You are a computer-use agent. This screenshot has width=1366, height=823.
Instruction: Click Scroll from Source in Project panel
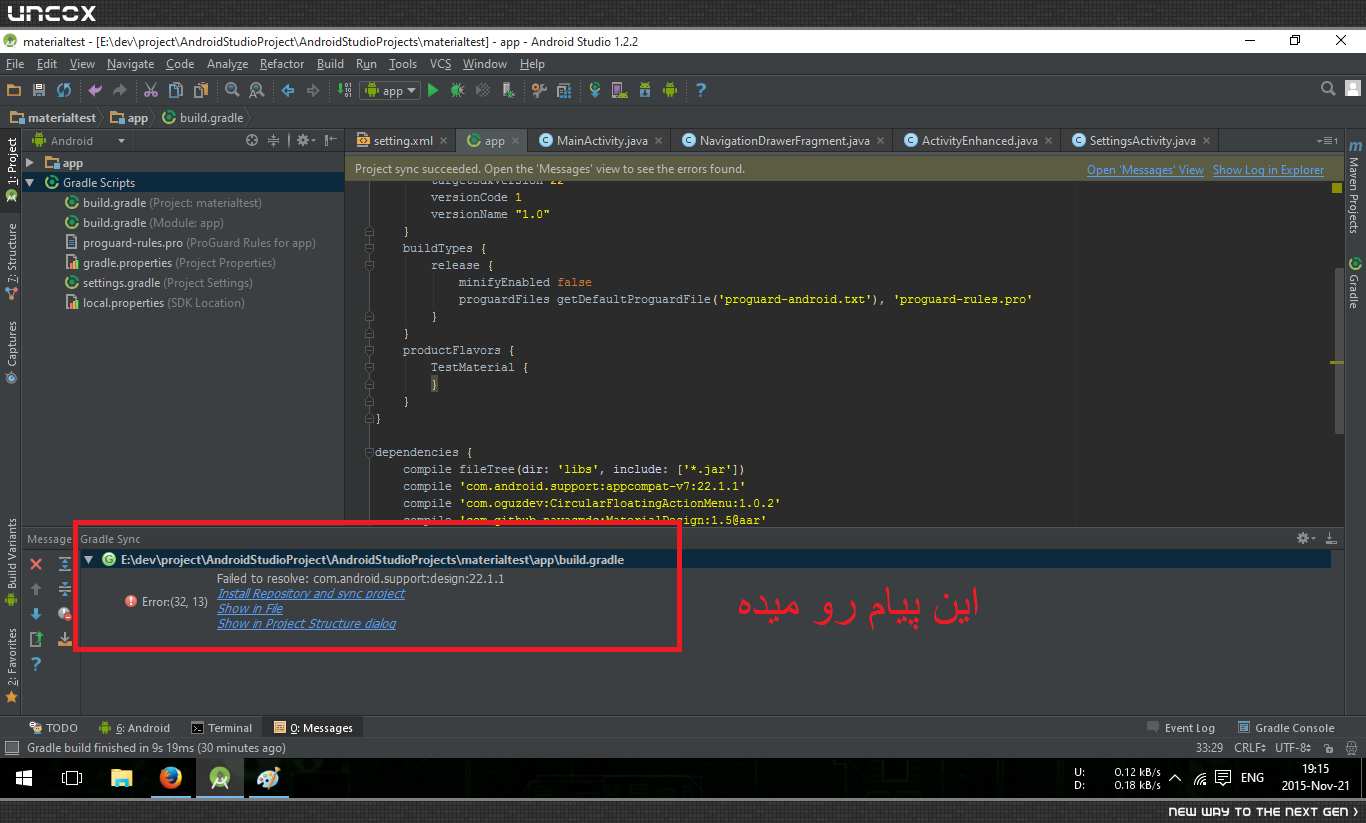tap(252, 141)
